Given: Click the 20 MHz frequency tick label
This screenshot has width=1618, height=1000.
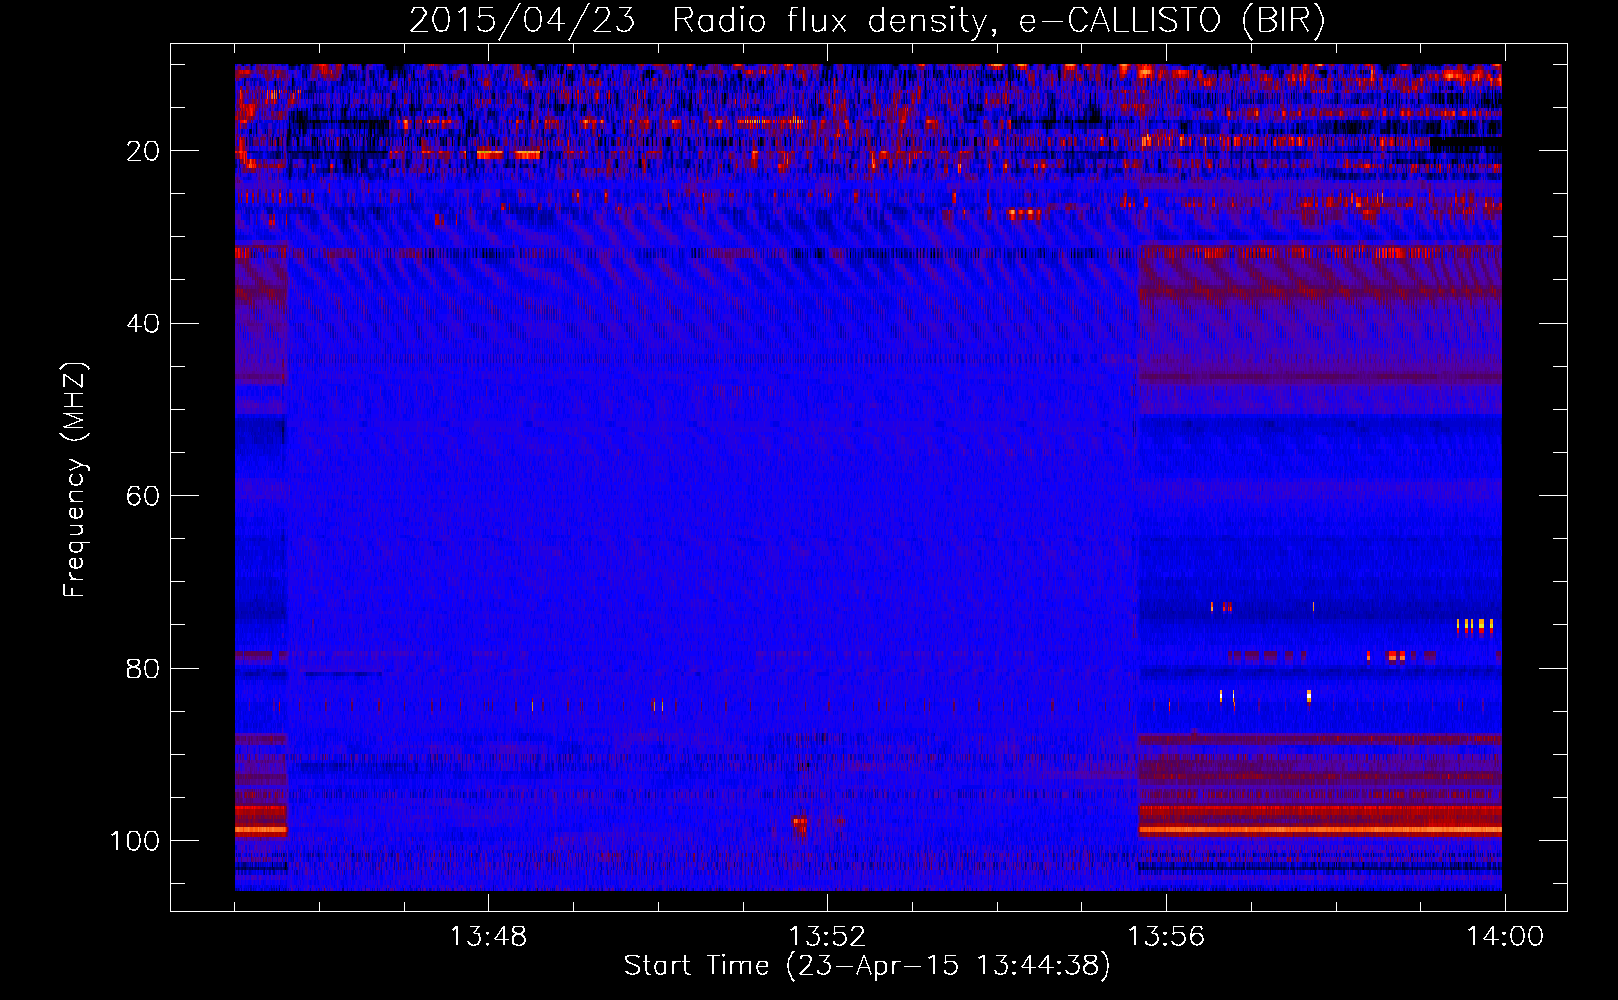Looking at the screenshot, I should 143,151.
